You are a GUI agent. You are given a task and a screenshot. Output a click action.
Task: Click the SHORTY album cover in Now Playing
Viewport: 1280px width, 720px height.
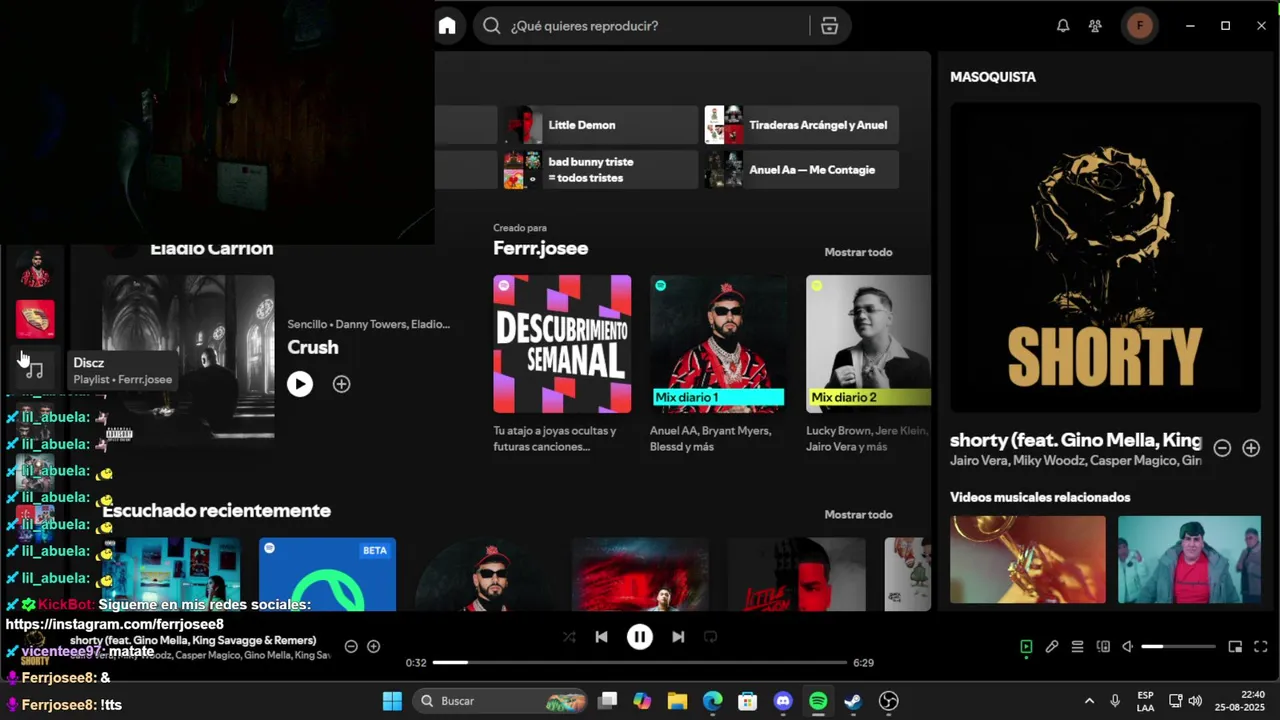click(x=1105, y=258)
